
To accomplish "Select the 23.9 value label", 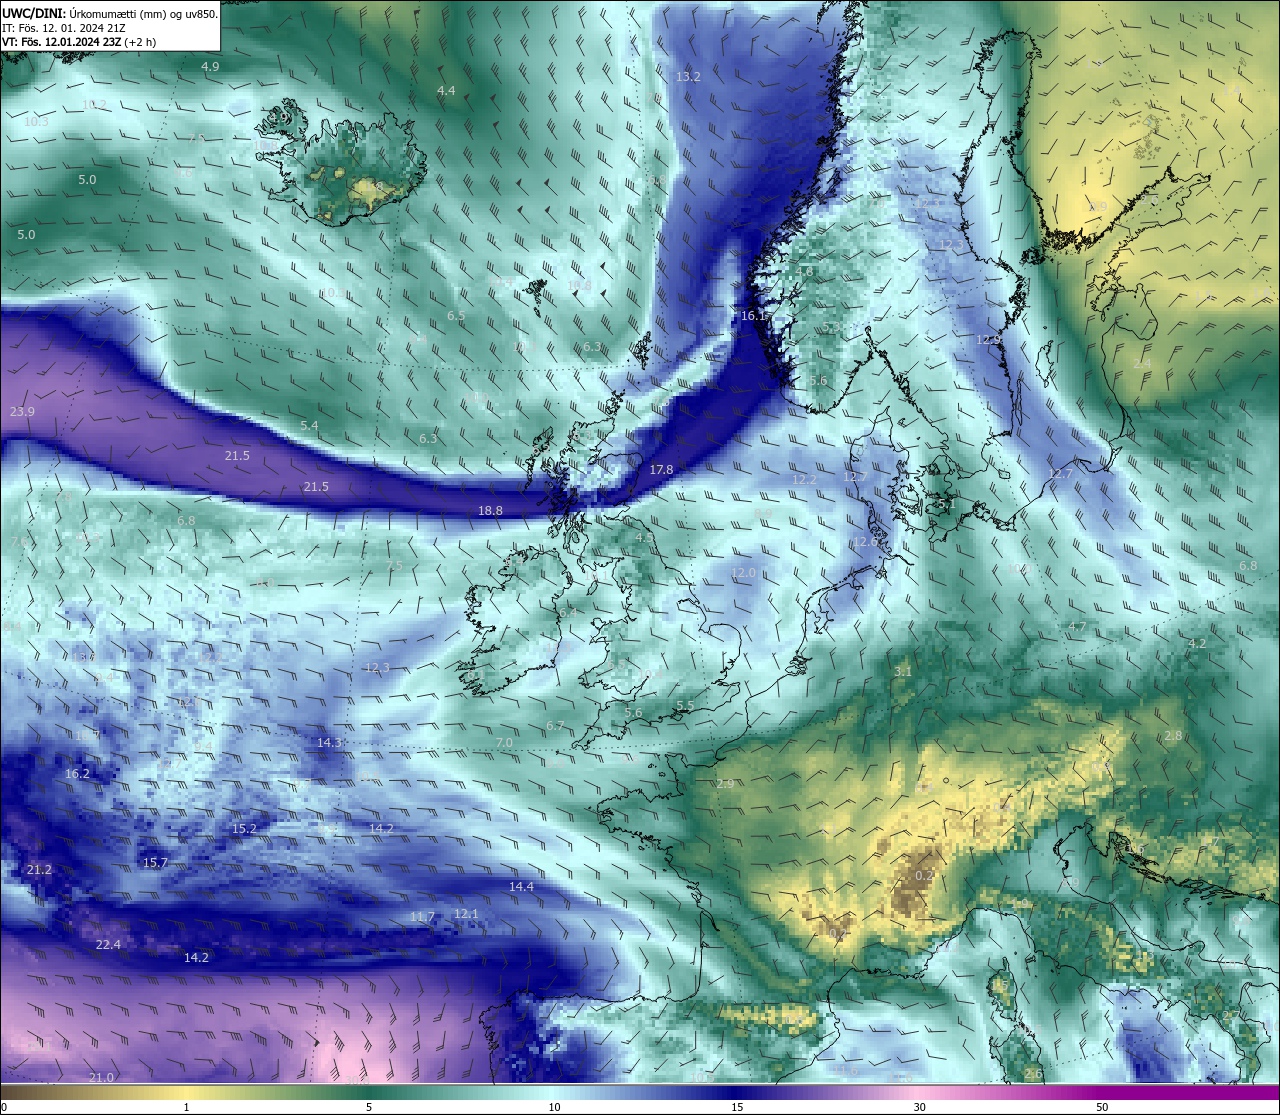I will [x=22, y=411].
